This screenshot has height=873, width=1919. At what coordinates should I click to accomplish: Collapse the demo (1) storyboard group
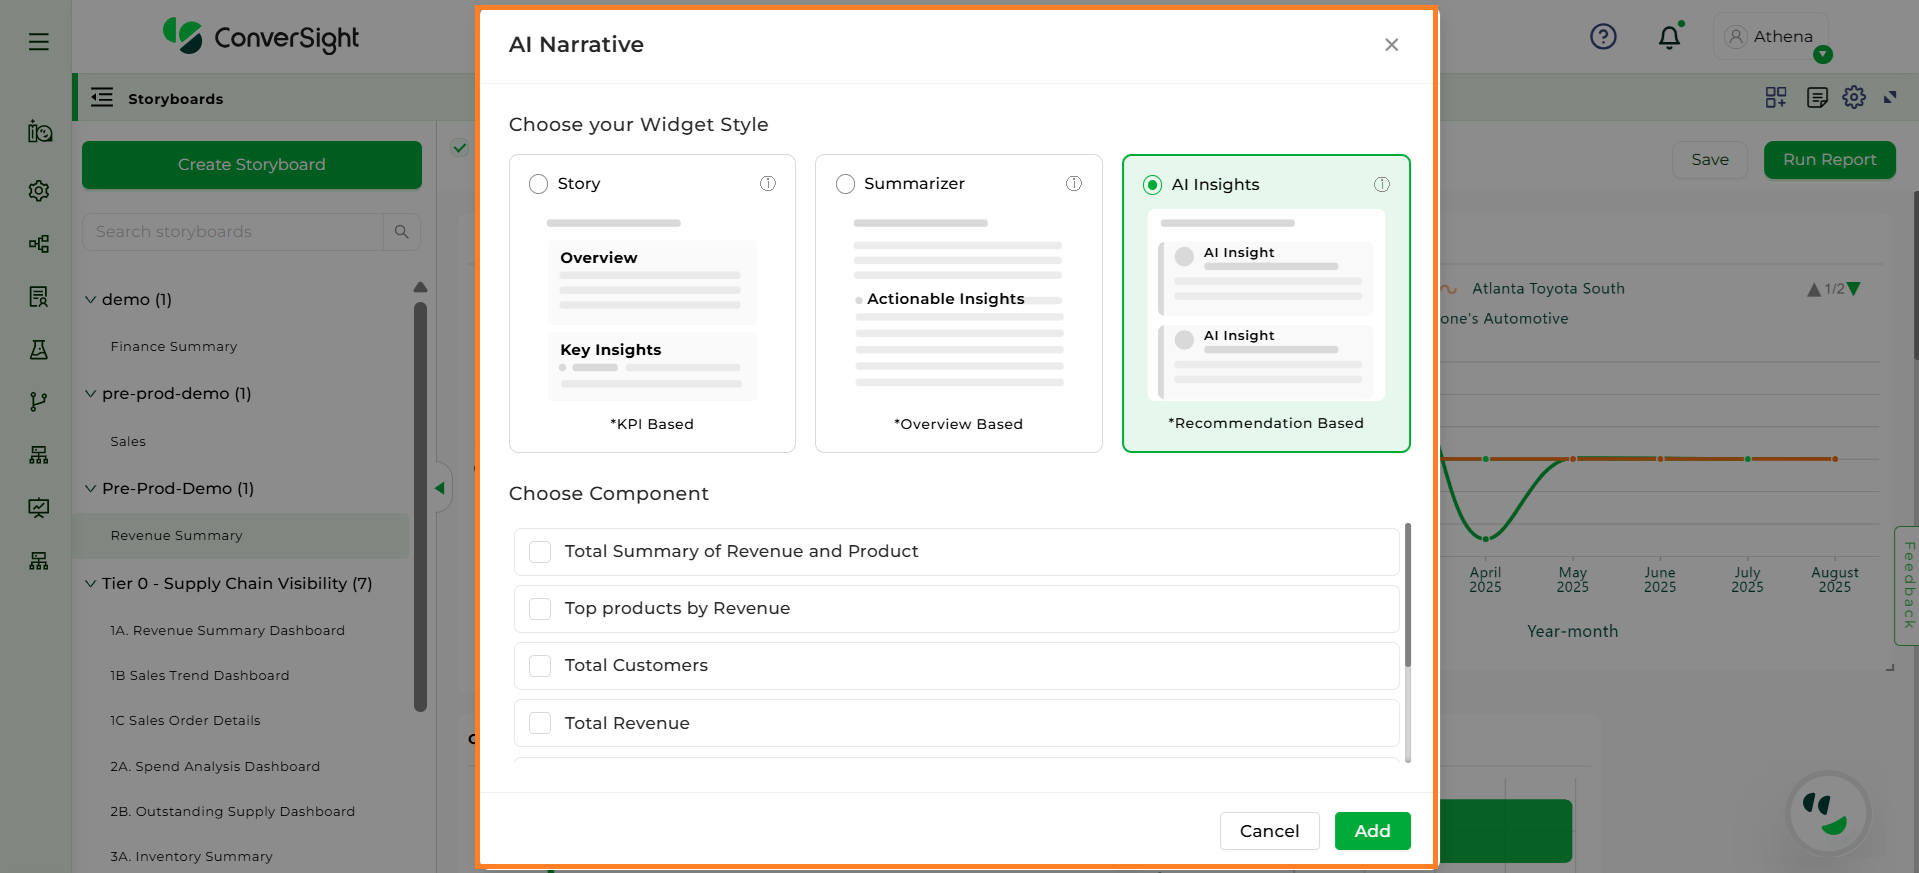91,299
